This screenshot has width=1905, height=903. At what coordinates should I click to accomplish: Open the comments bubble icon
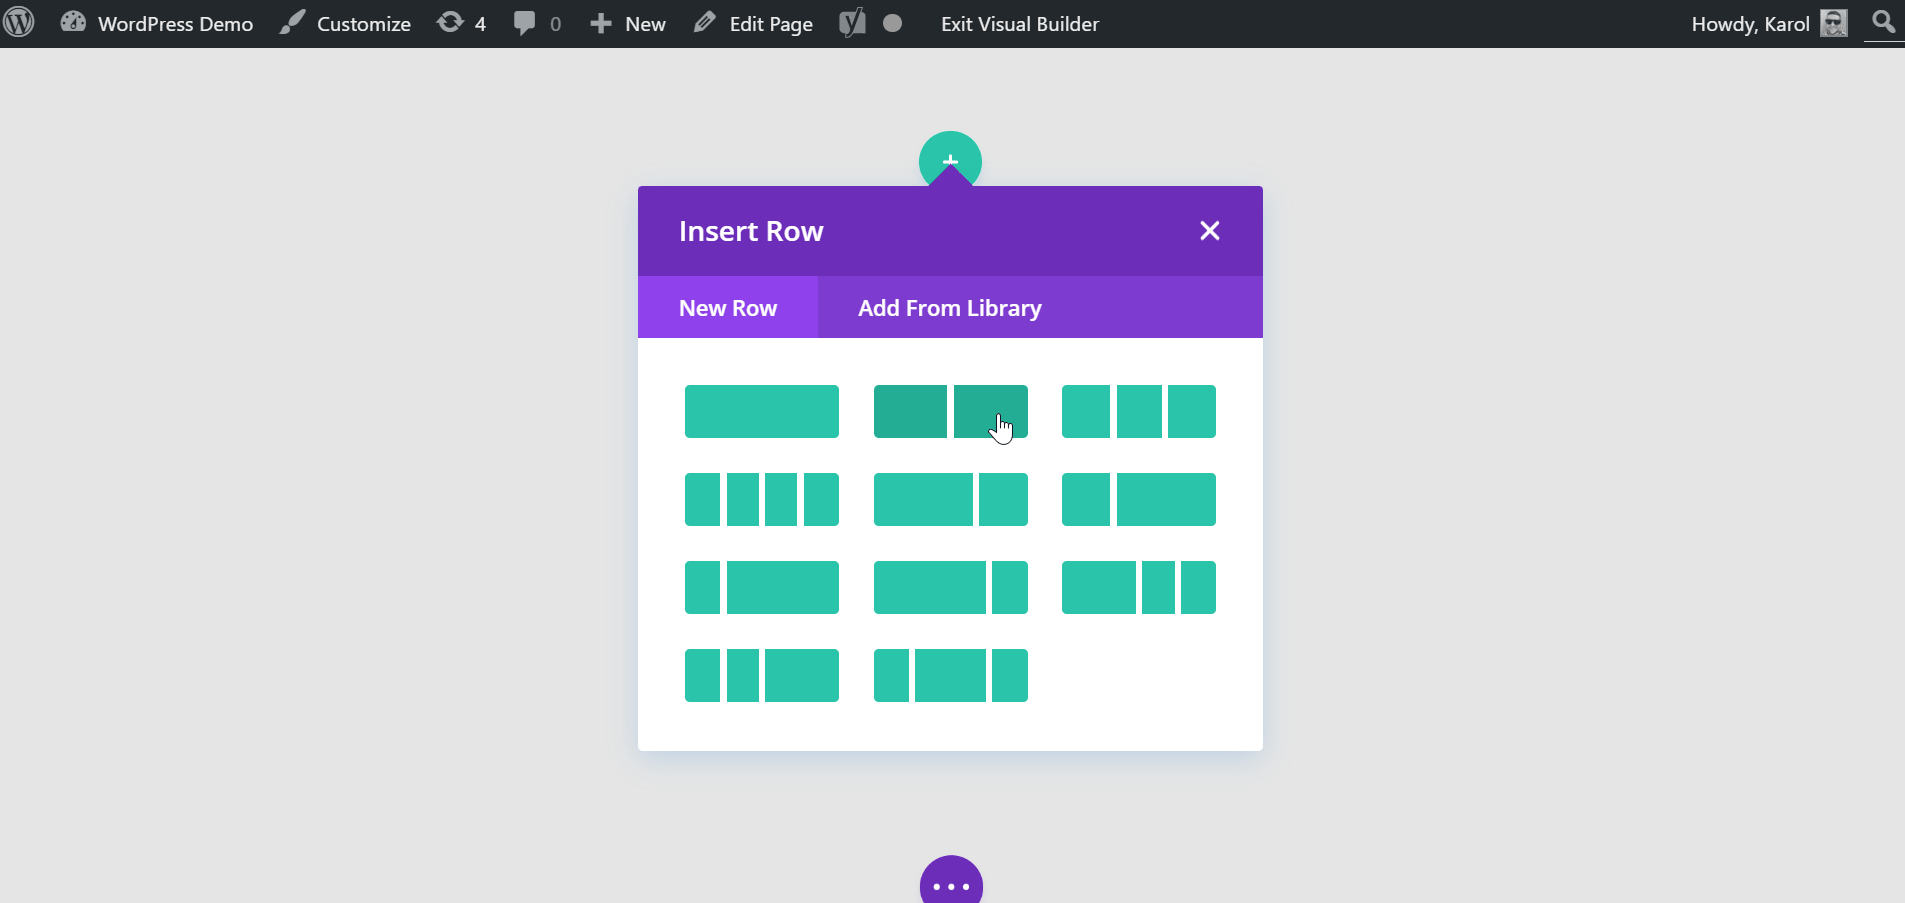click(536, 24)
